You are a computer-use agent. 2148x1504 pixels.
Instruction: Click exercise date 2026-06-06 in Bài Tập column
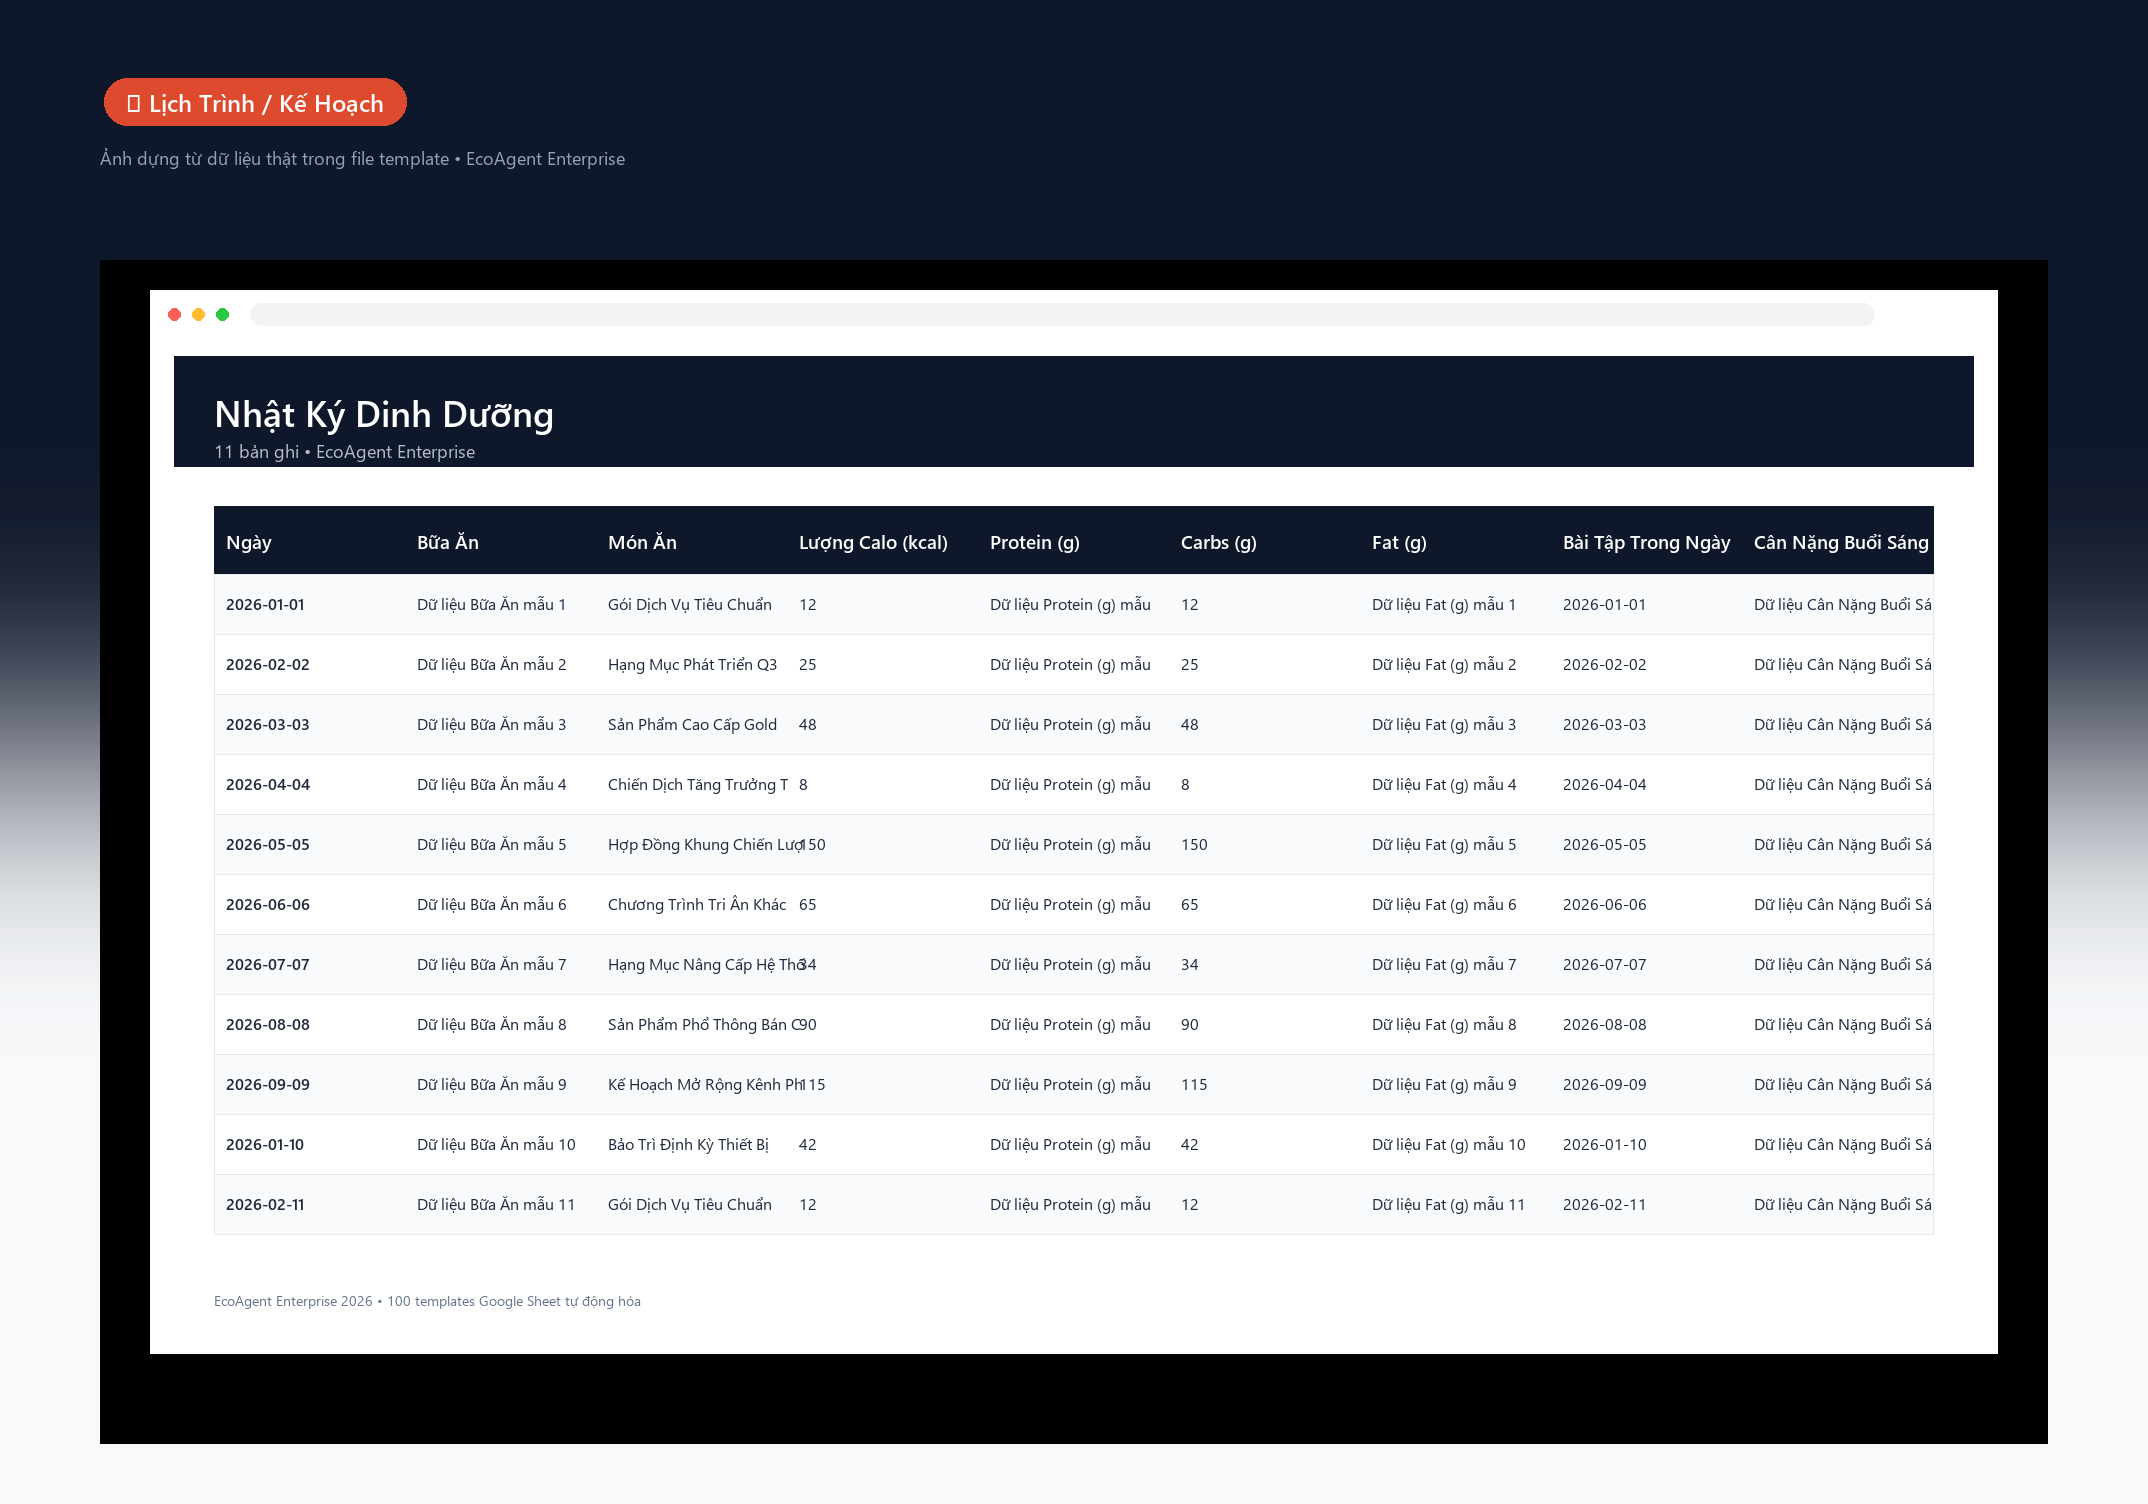tap(1605, 905)
